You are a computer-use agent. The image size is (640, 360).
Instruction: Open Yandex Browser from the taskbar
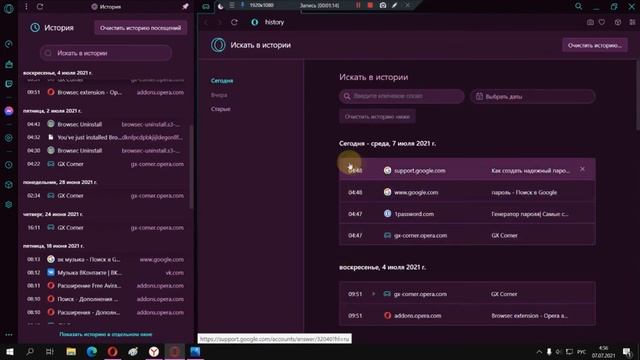(x=154, y=351)
